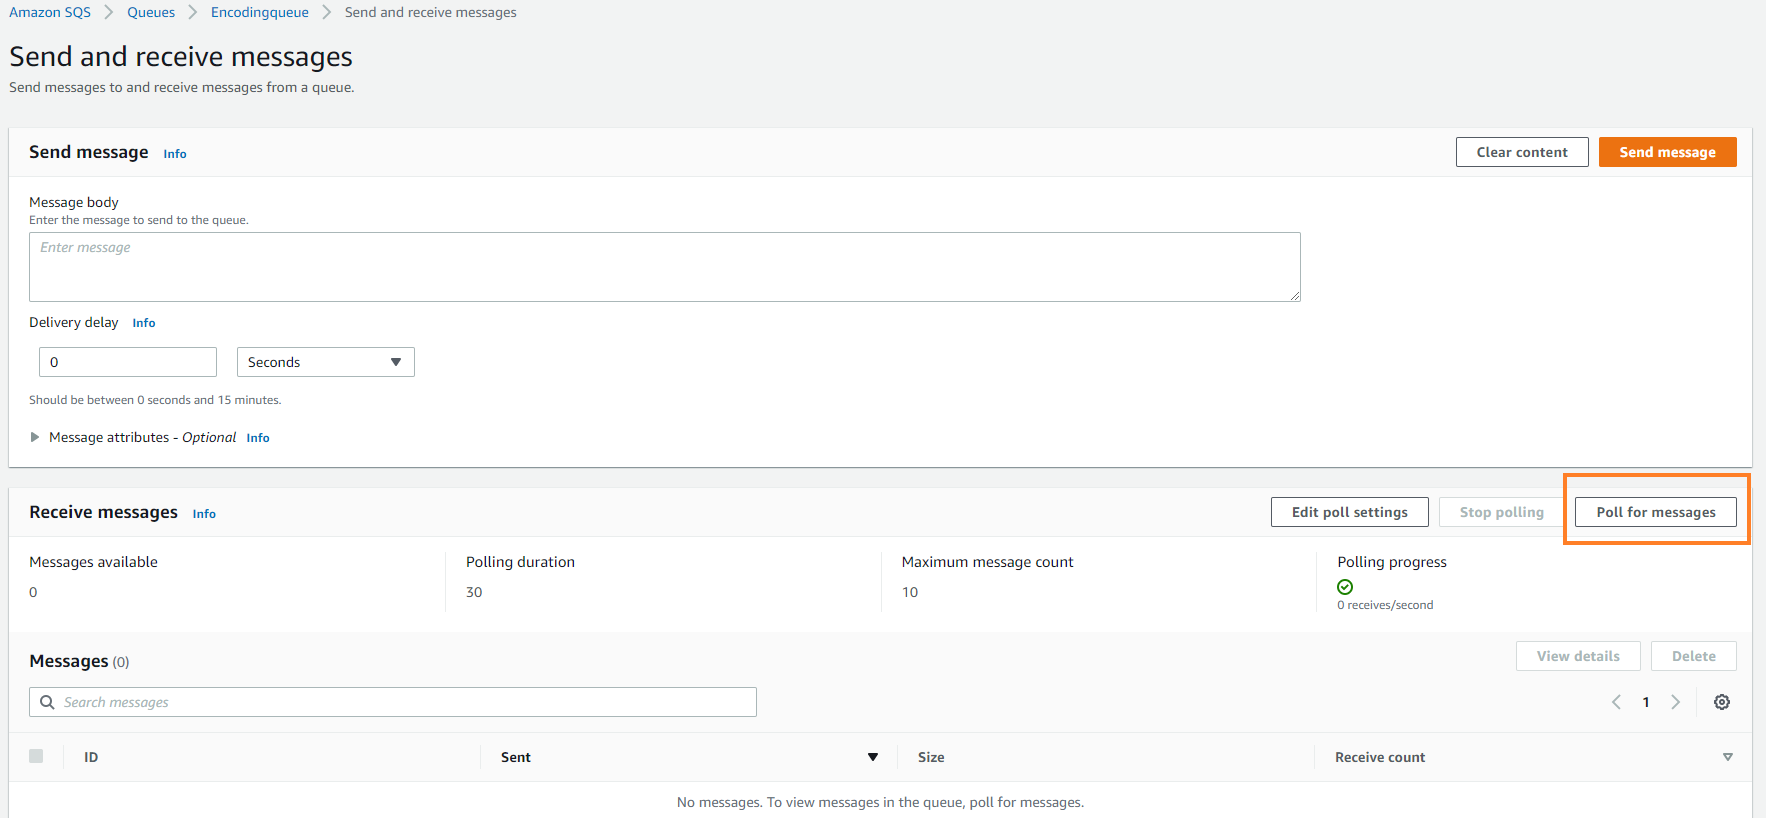Screen dimensions: 1766x818
Task: Click Clear content button
Action: click(1521, 152)
